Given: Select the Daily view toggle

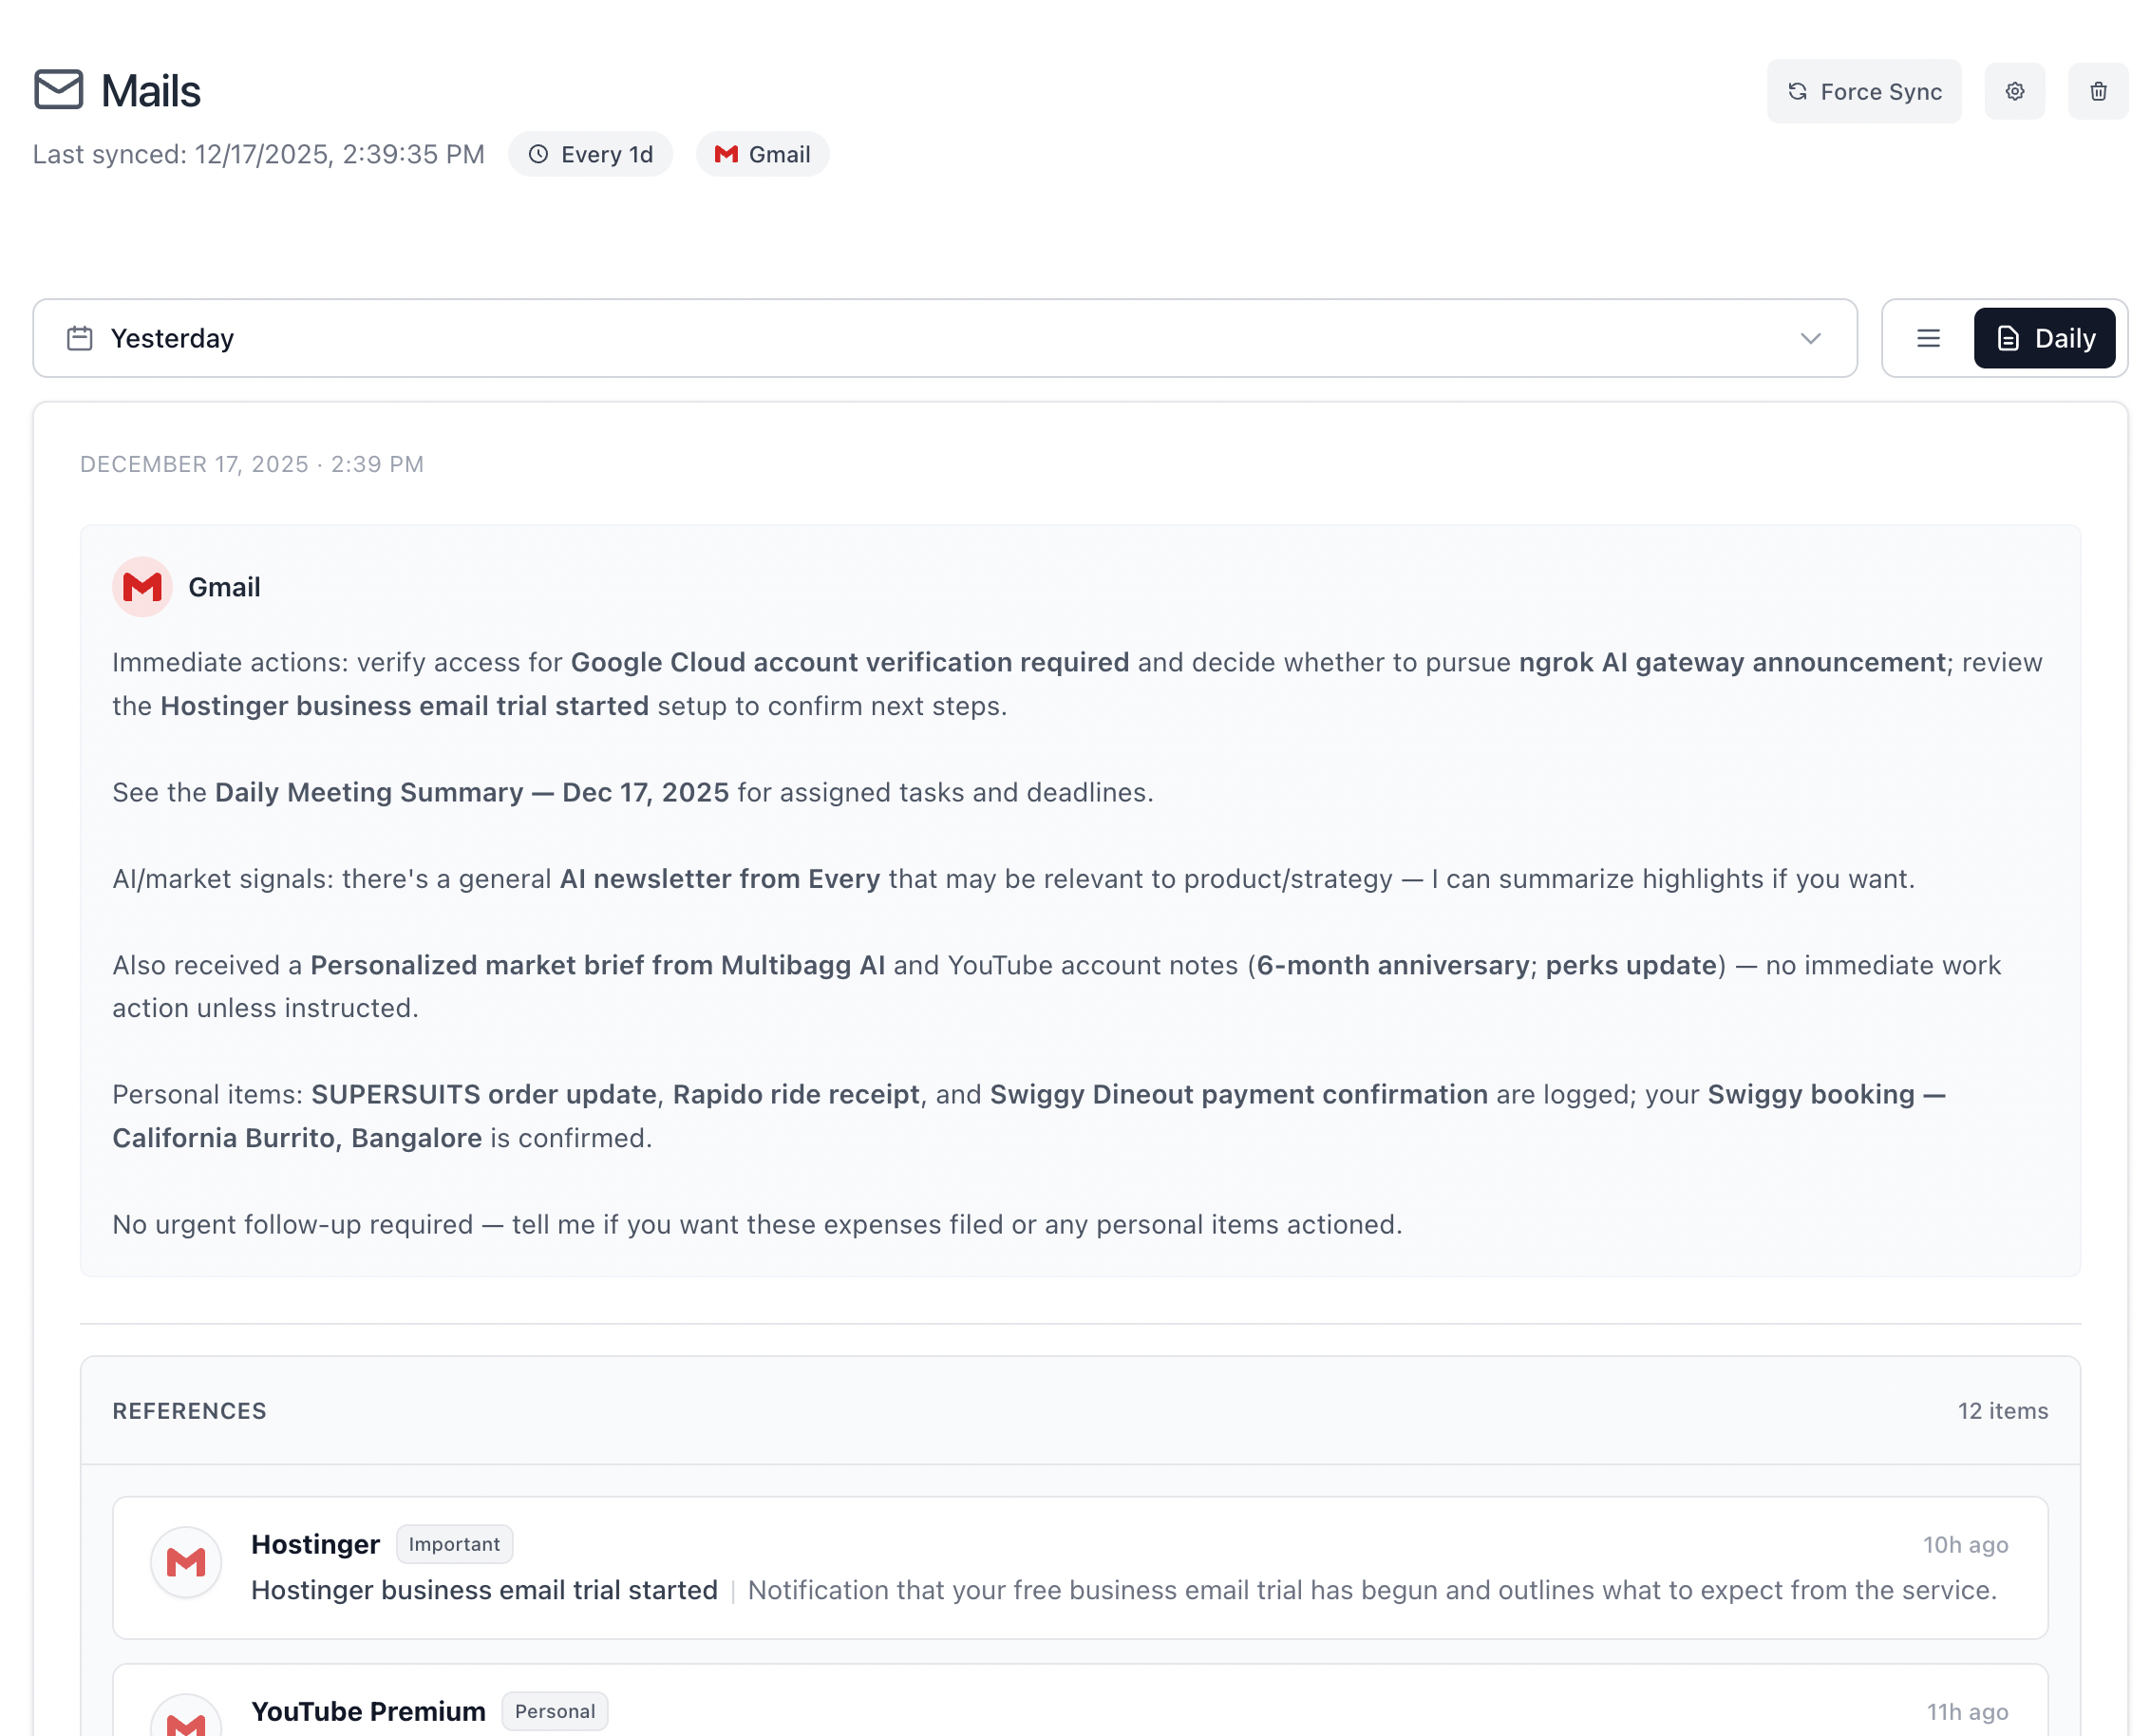Looking at the screenshot, I should 2043,338.
